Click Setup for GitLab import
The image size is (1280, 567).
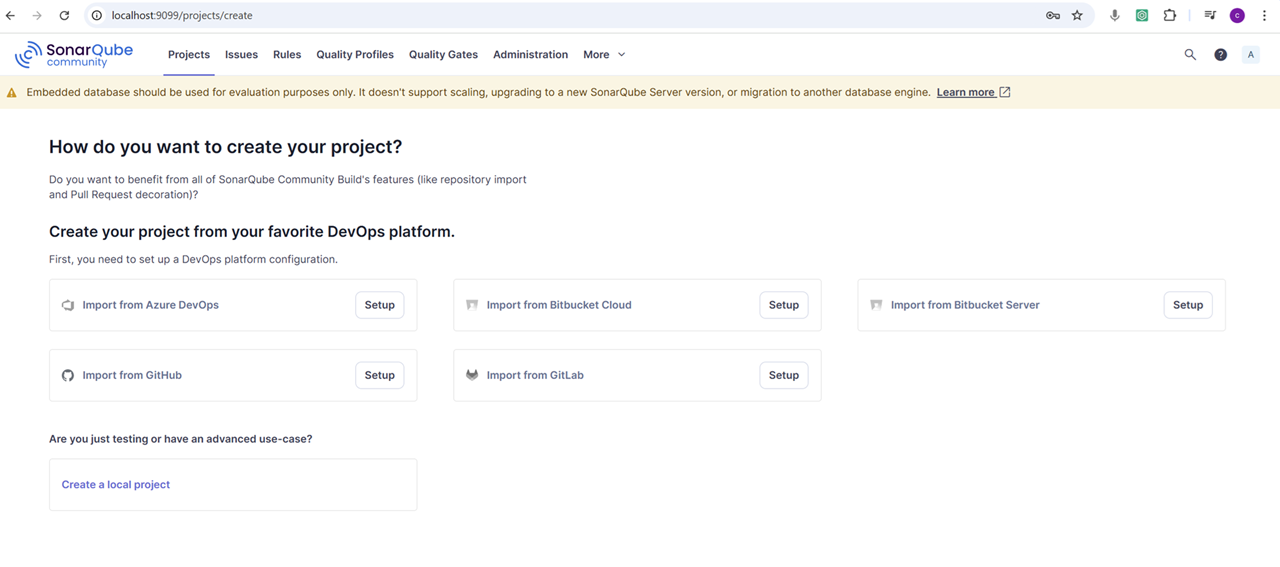click(784, 375)
